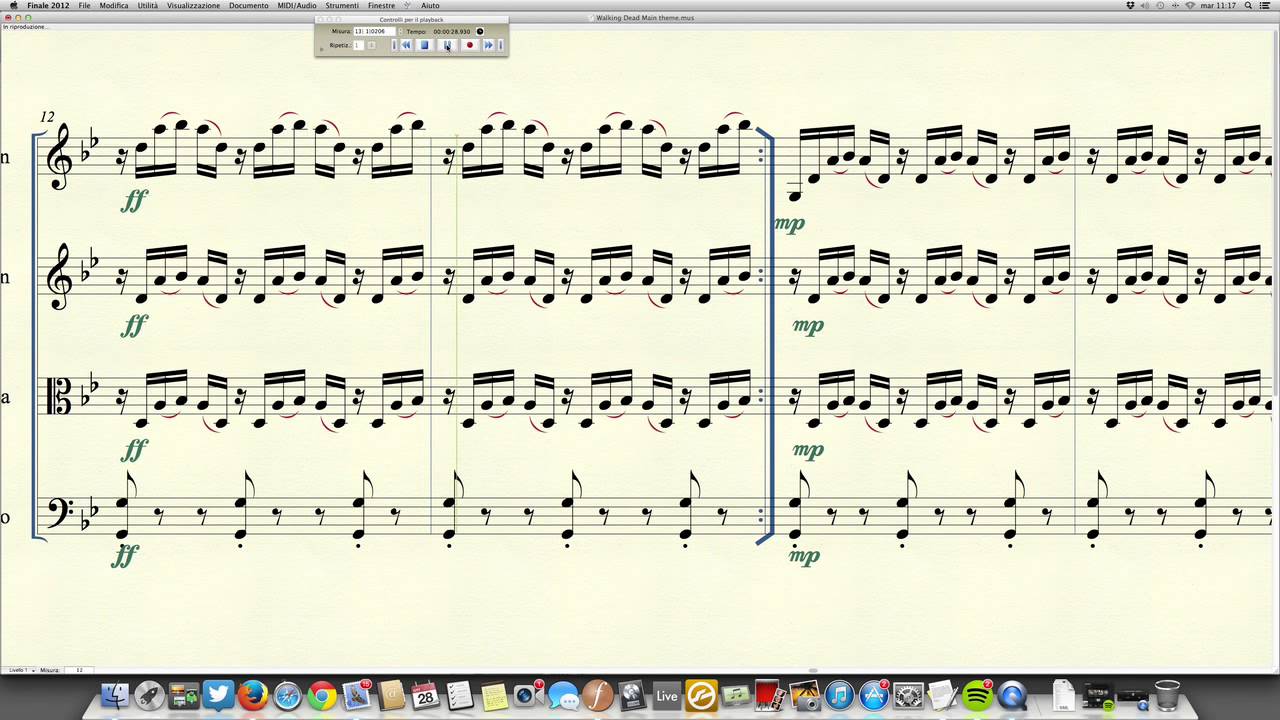
Task: Open Photo Booth in the Dock
Action: 768,696
